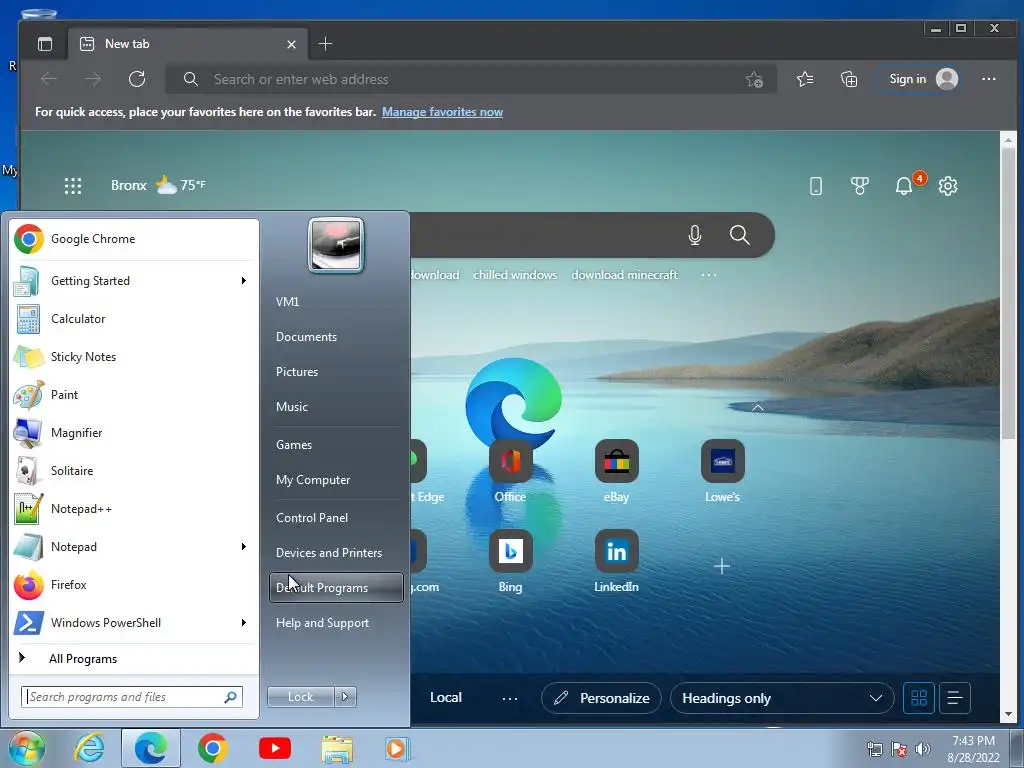The width and height of the screenshot is (1024, 768).
Task: Open the Headings only dropdown
Action: pyautogui.click(x=782, y=698)
